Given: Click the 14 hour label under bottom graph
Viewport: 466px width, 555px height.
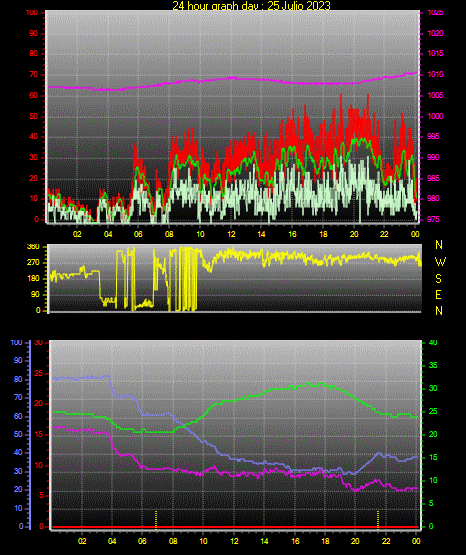Looking at the screenshot, I should tap(264, 541).
